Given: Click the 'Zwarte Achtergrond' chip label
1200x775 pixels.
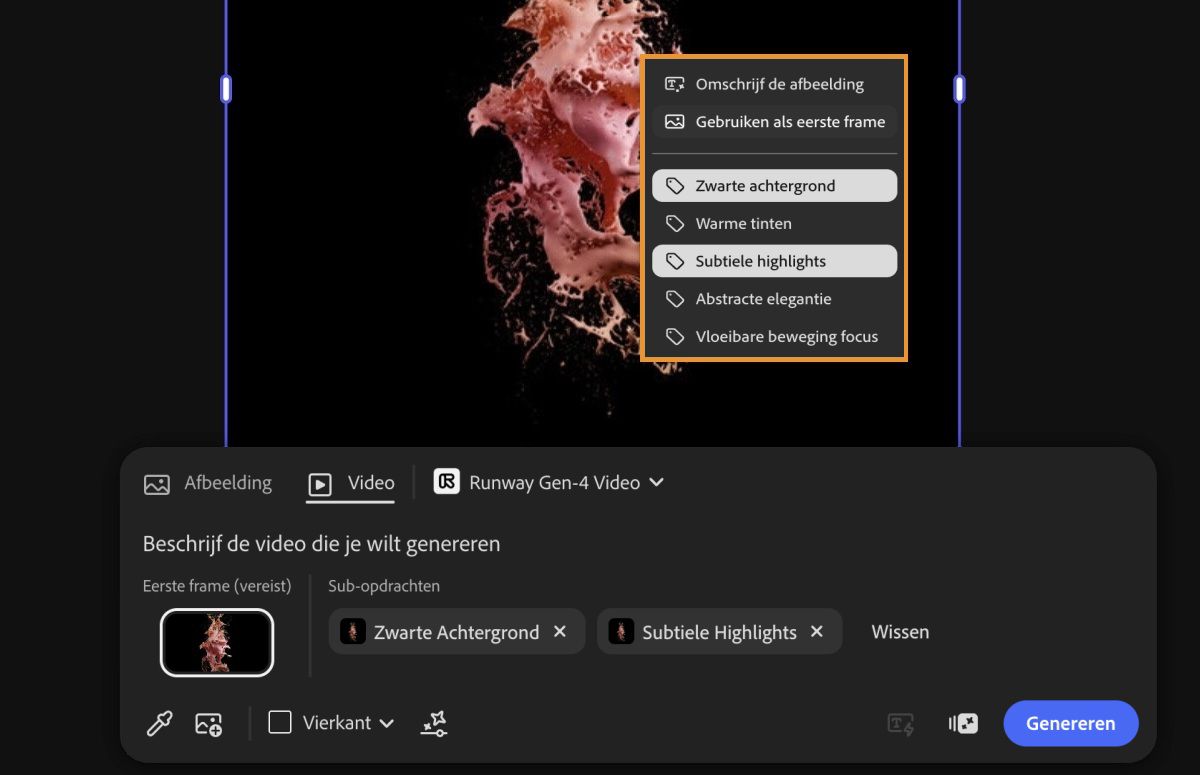Looking at the screenshot, I should [x=456, y=632].
